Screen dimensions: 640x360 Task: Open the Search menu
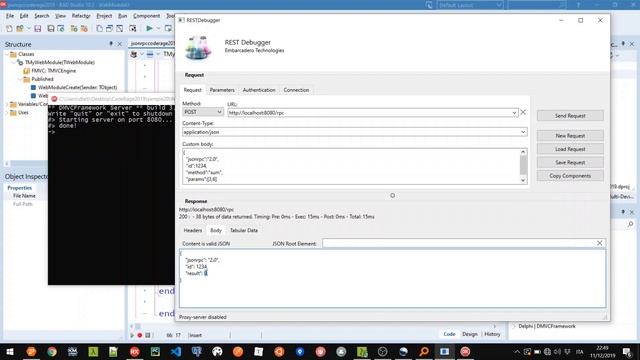pos(41,16)
